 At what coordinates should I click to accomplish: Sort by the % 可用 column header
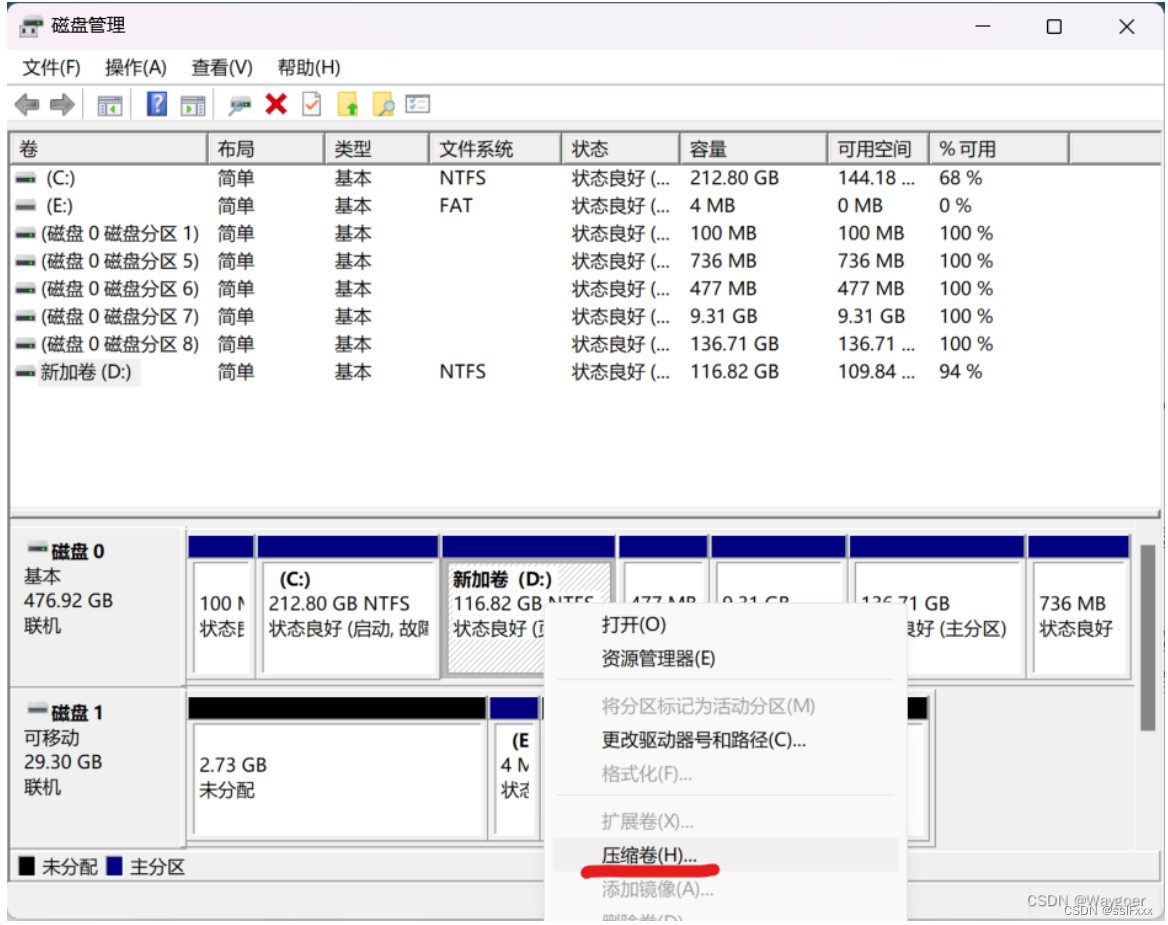pyautogui.click(x=1000, y=149)
